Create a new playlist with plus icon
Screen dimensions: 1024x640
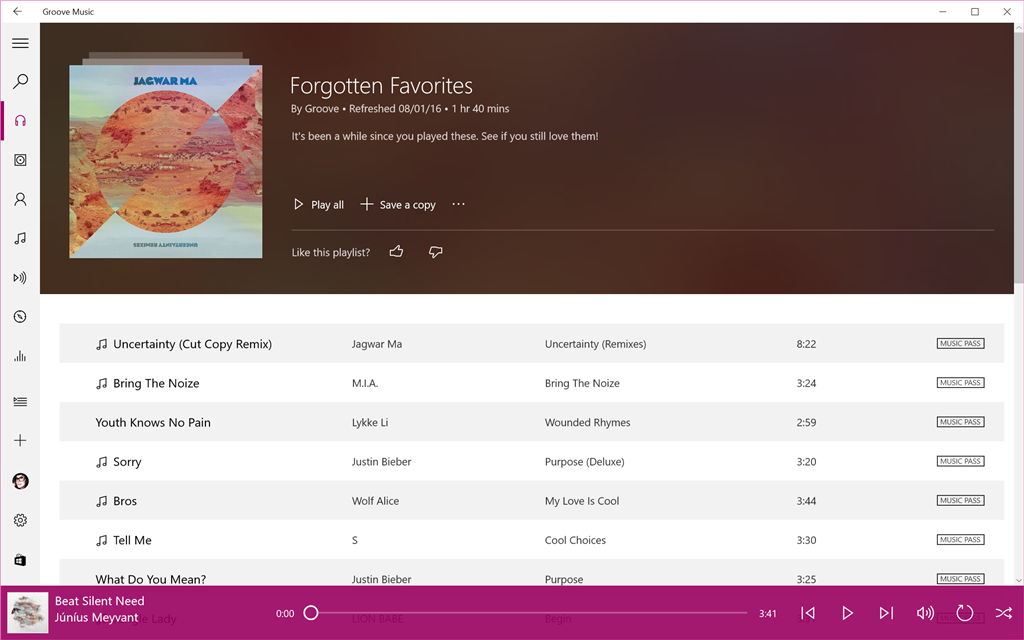[20, 440]
